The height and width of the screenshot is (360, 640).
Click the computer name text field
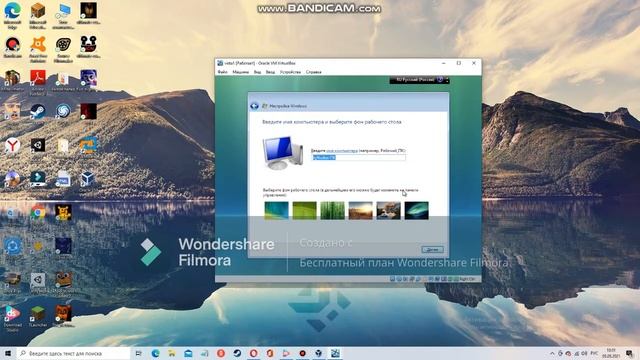click(359, 158)
